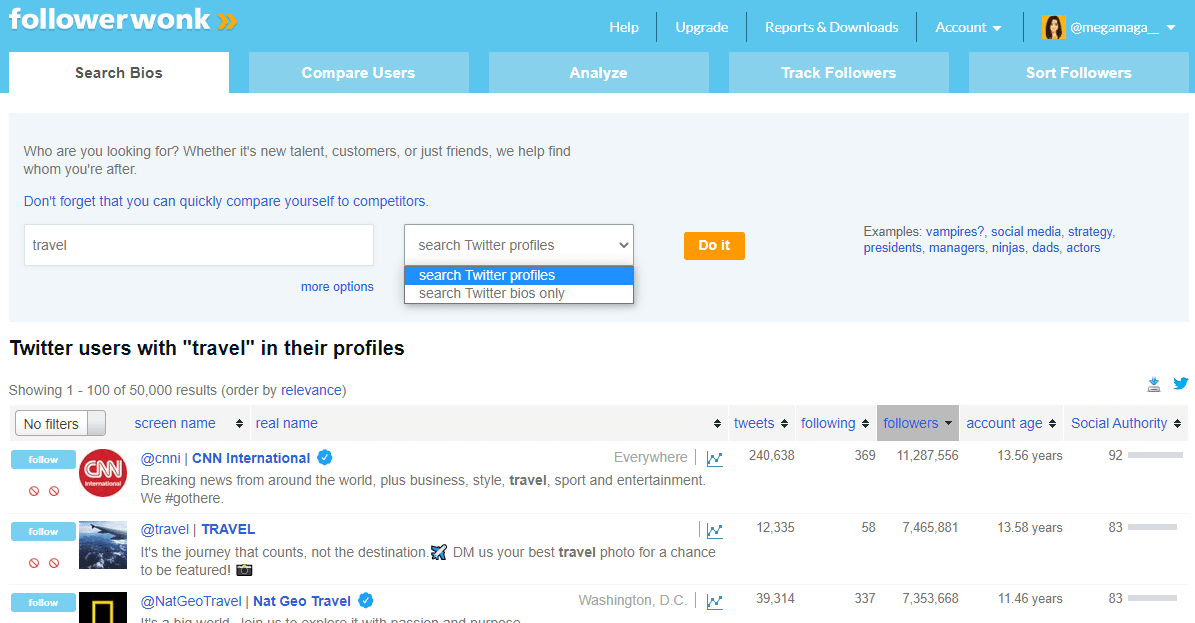Select search Twitter profiles option
The image size is (1195, 623).
(x=519, y=275)
